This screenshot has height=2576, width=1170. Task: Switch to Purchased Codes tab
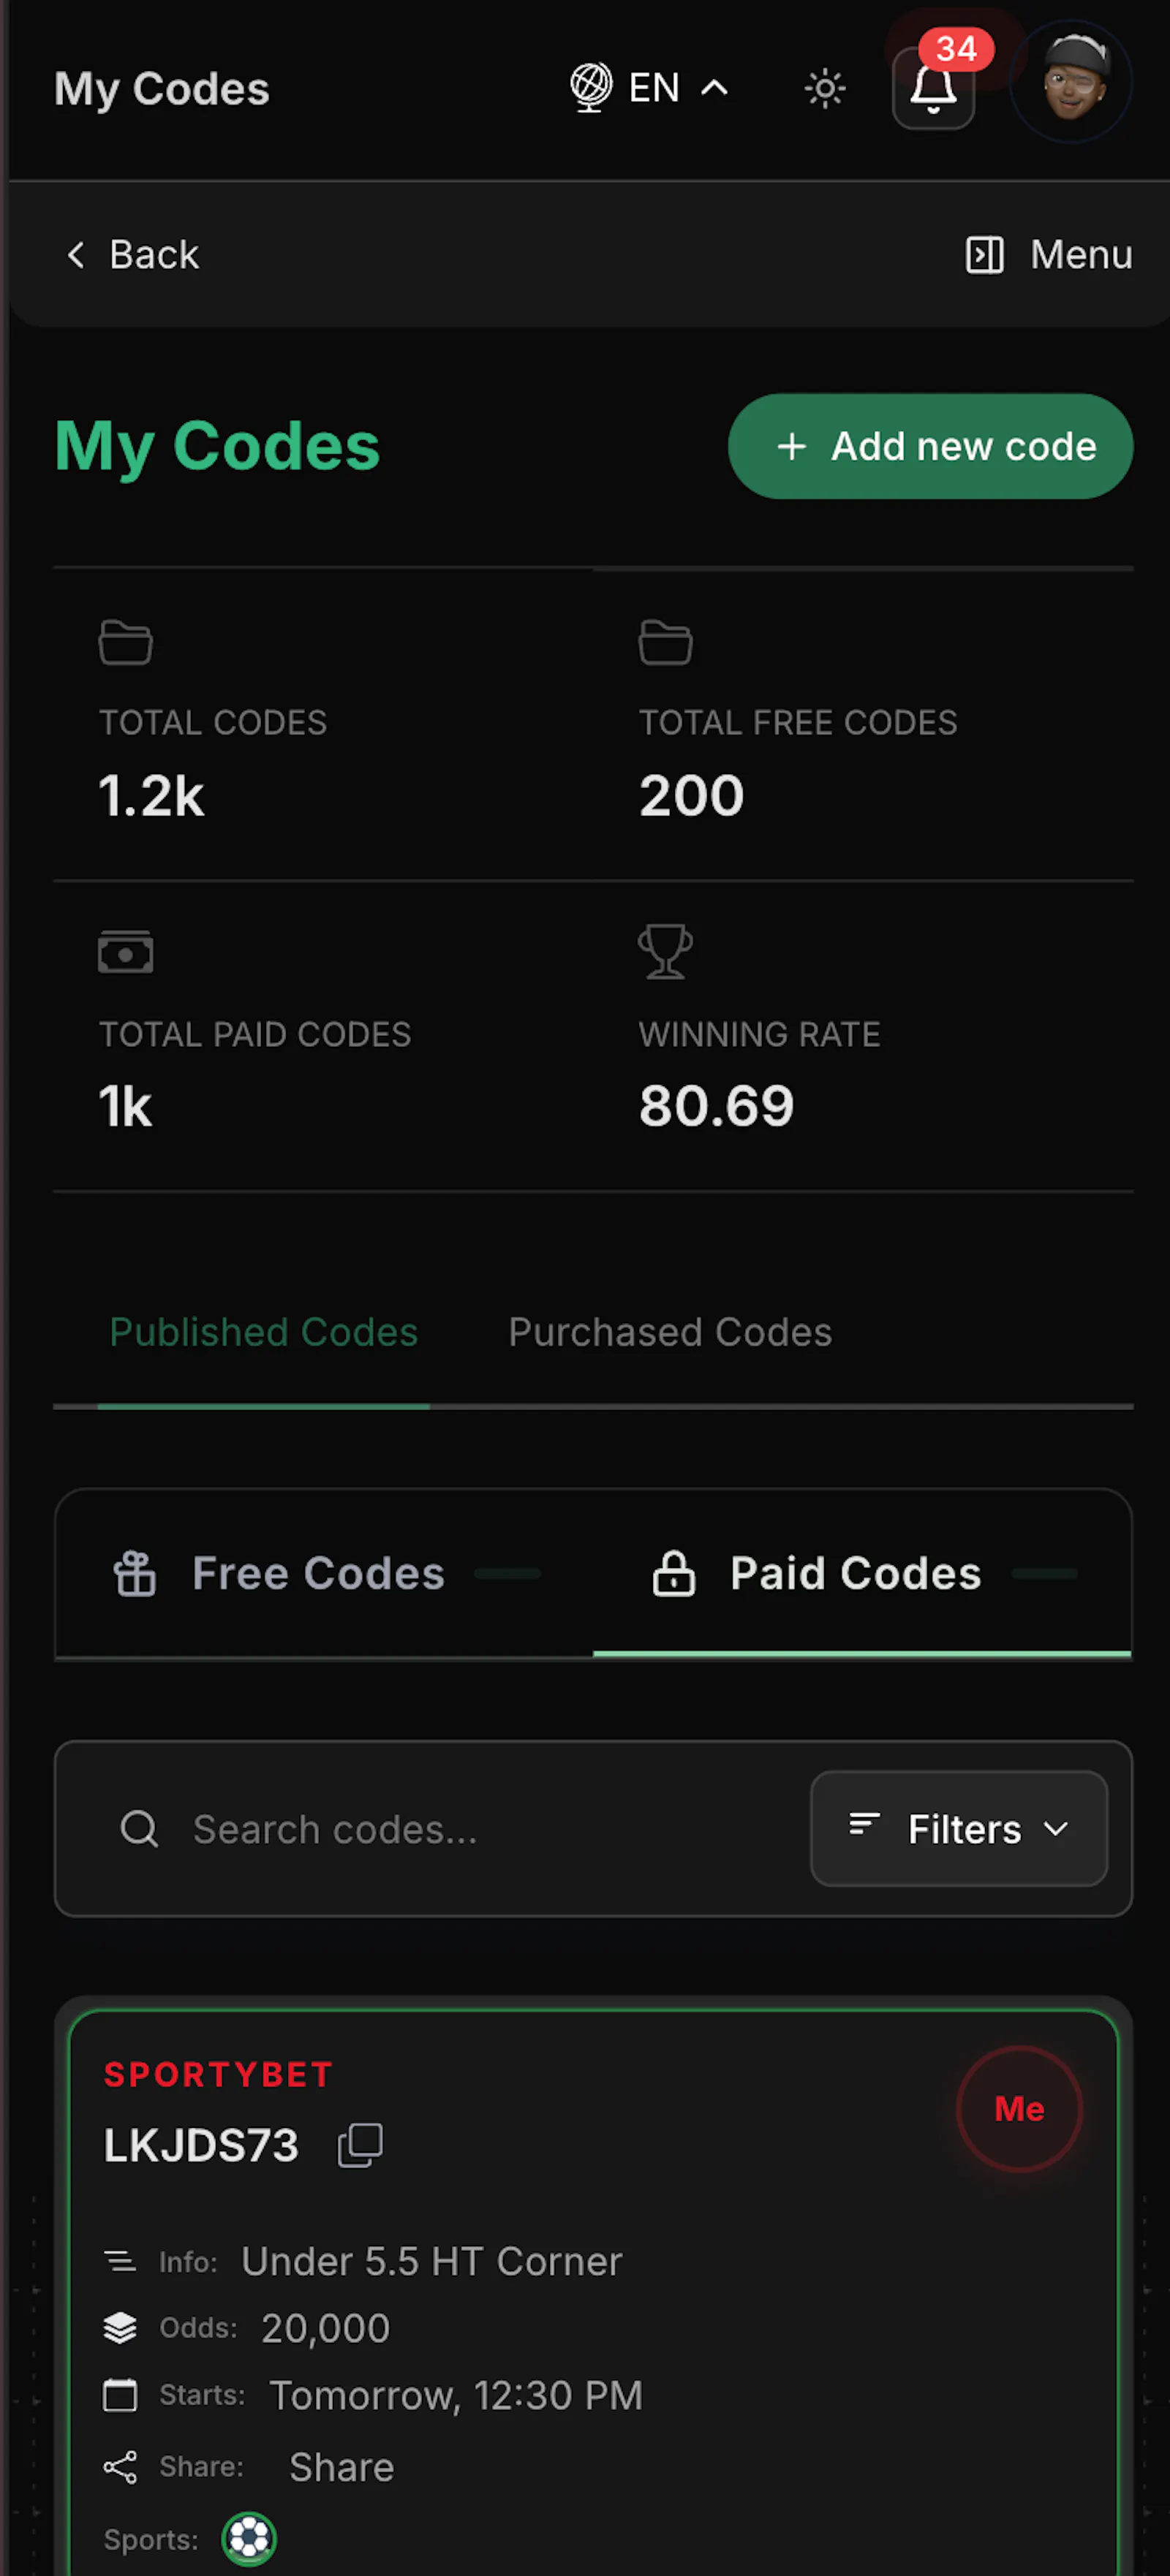pos(670,1332)
